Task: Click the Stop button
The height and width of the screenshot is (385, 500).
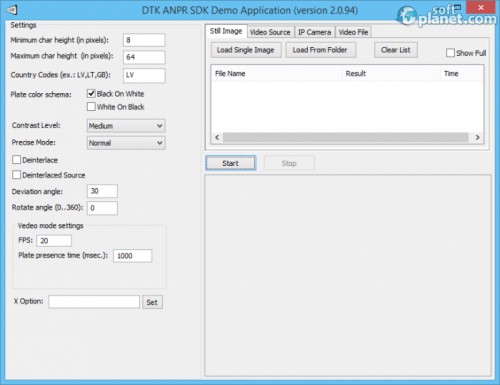Action: tap(289, 163)
